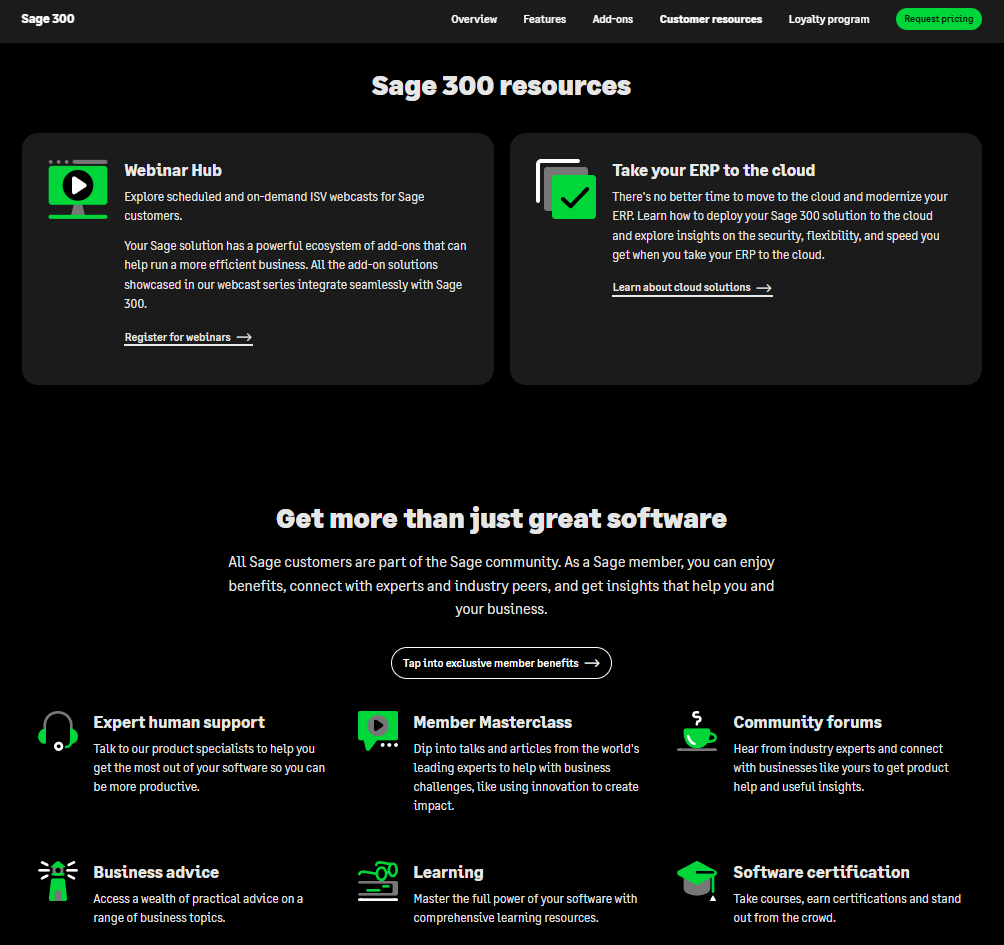Click the Software certification graduation cap icon

(697, 881)
